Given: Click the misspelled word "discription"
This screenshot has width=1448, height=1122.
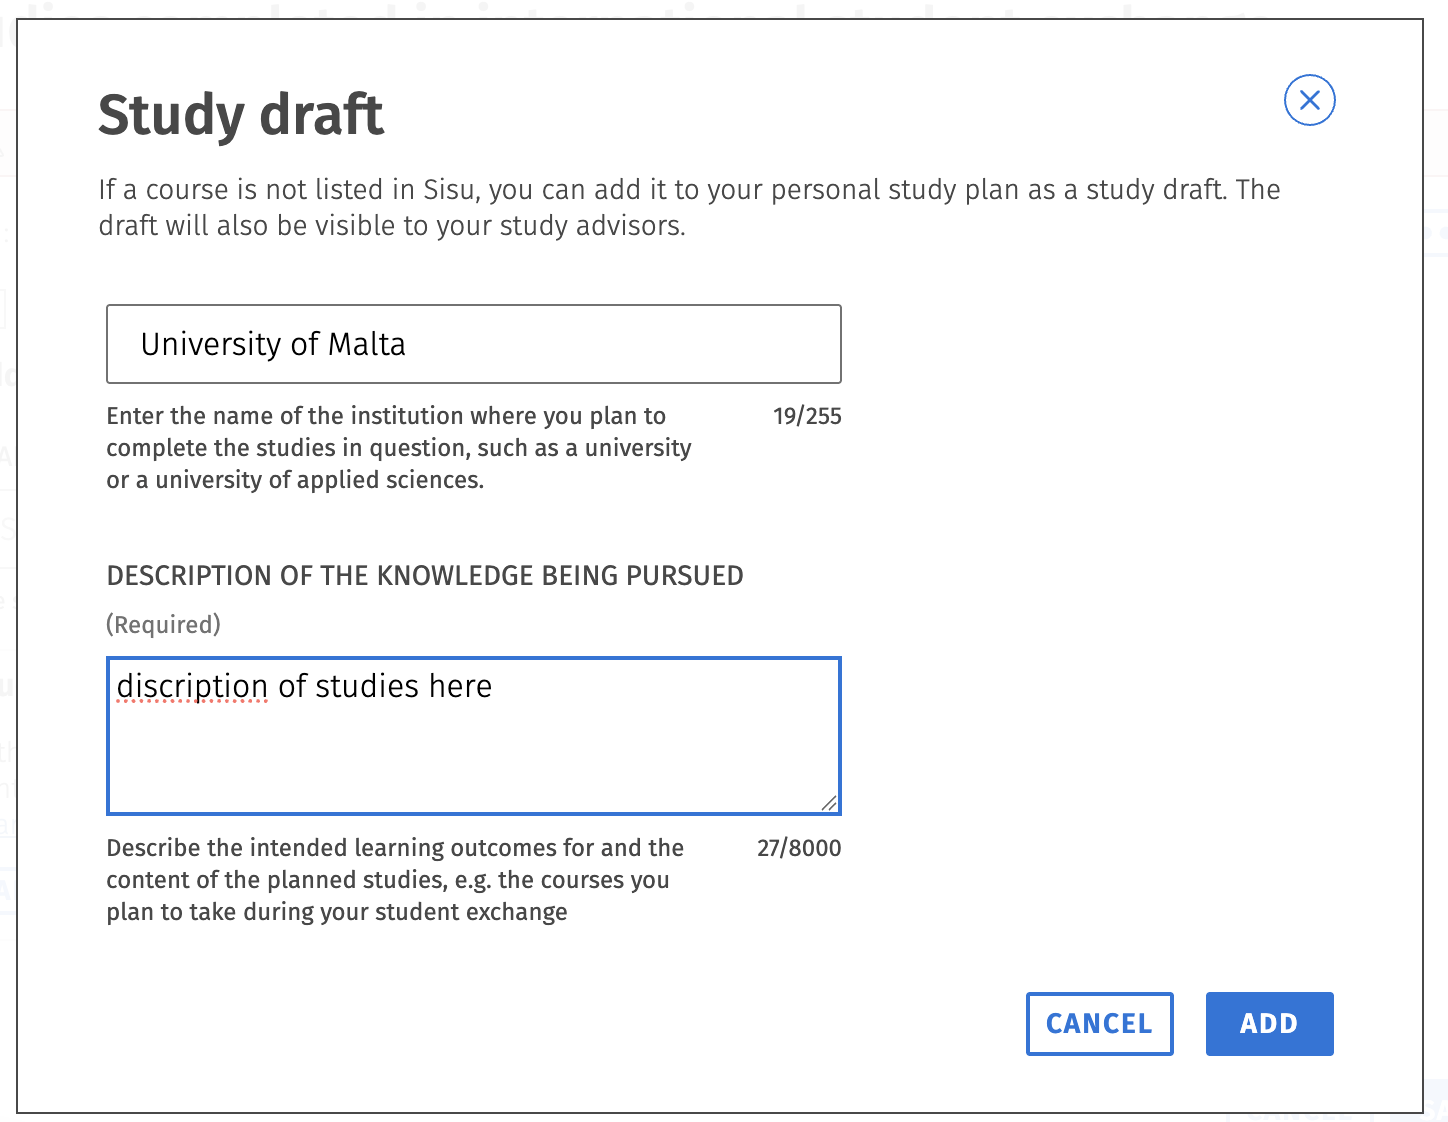Looking at the screenshot, I should pos(192,687).
